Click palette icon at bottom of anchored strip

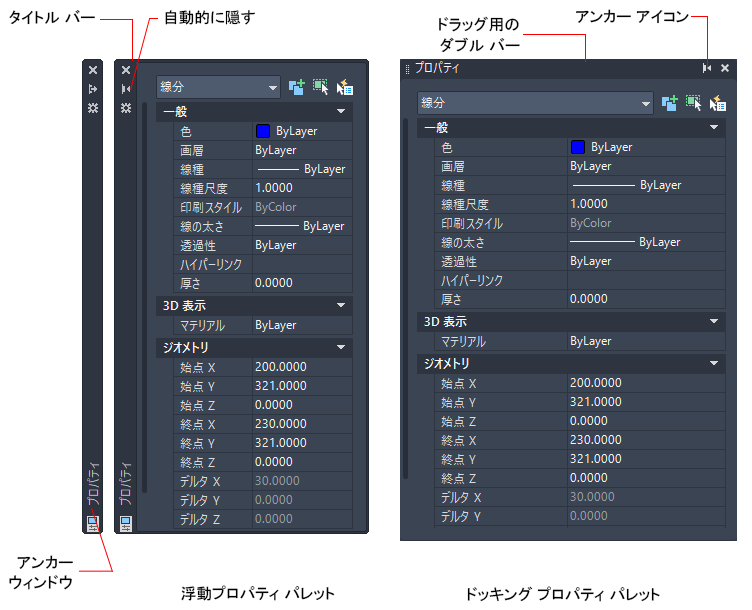pos(93,524)
